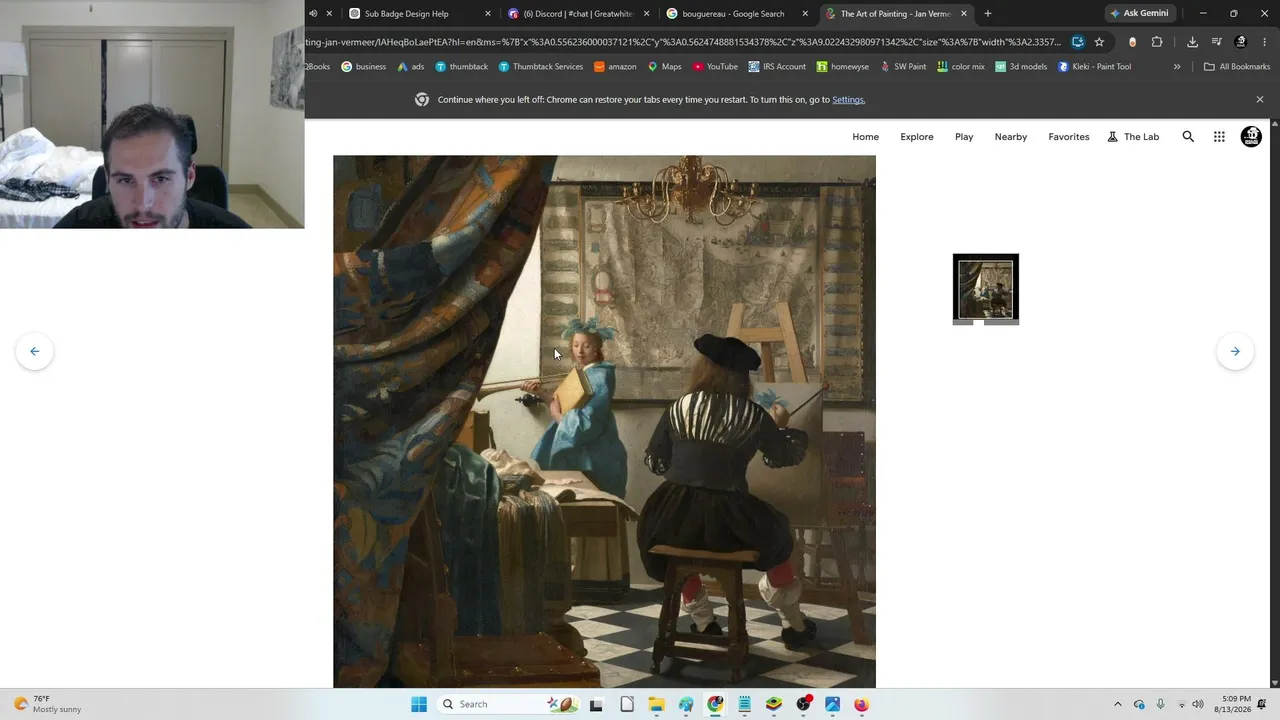Open Google Chrome from the taskbar

click(715, 704)
